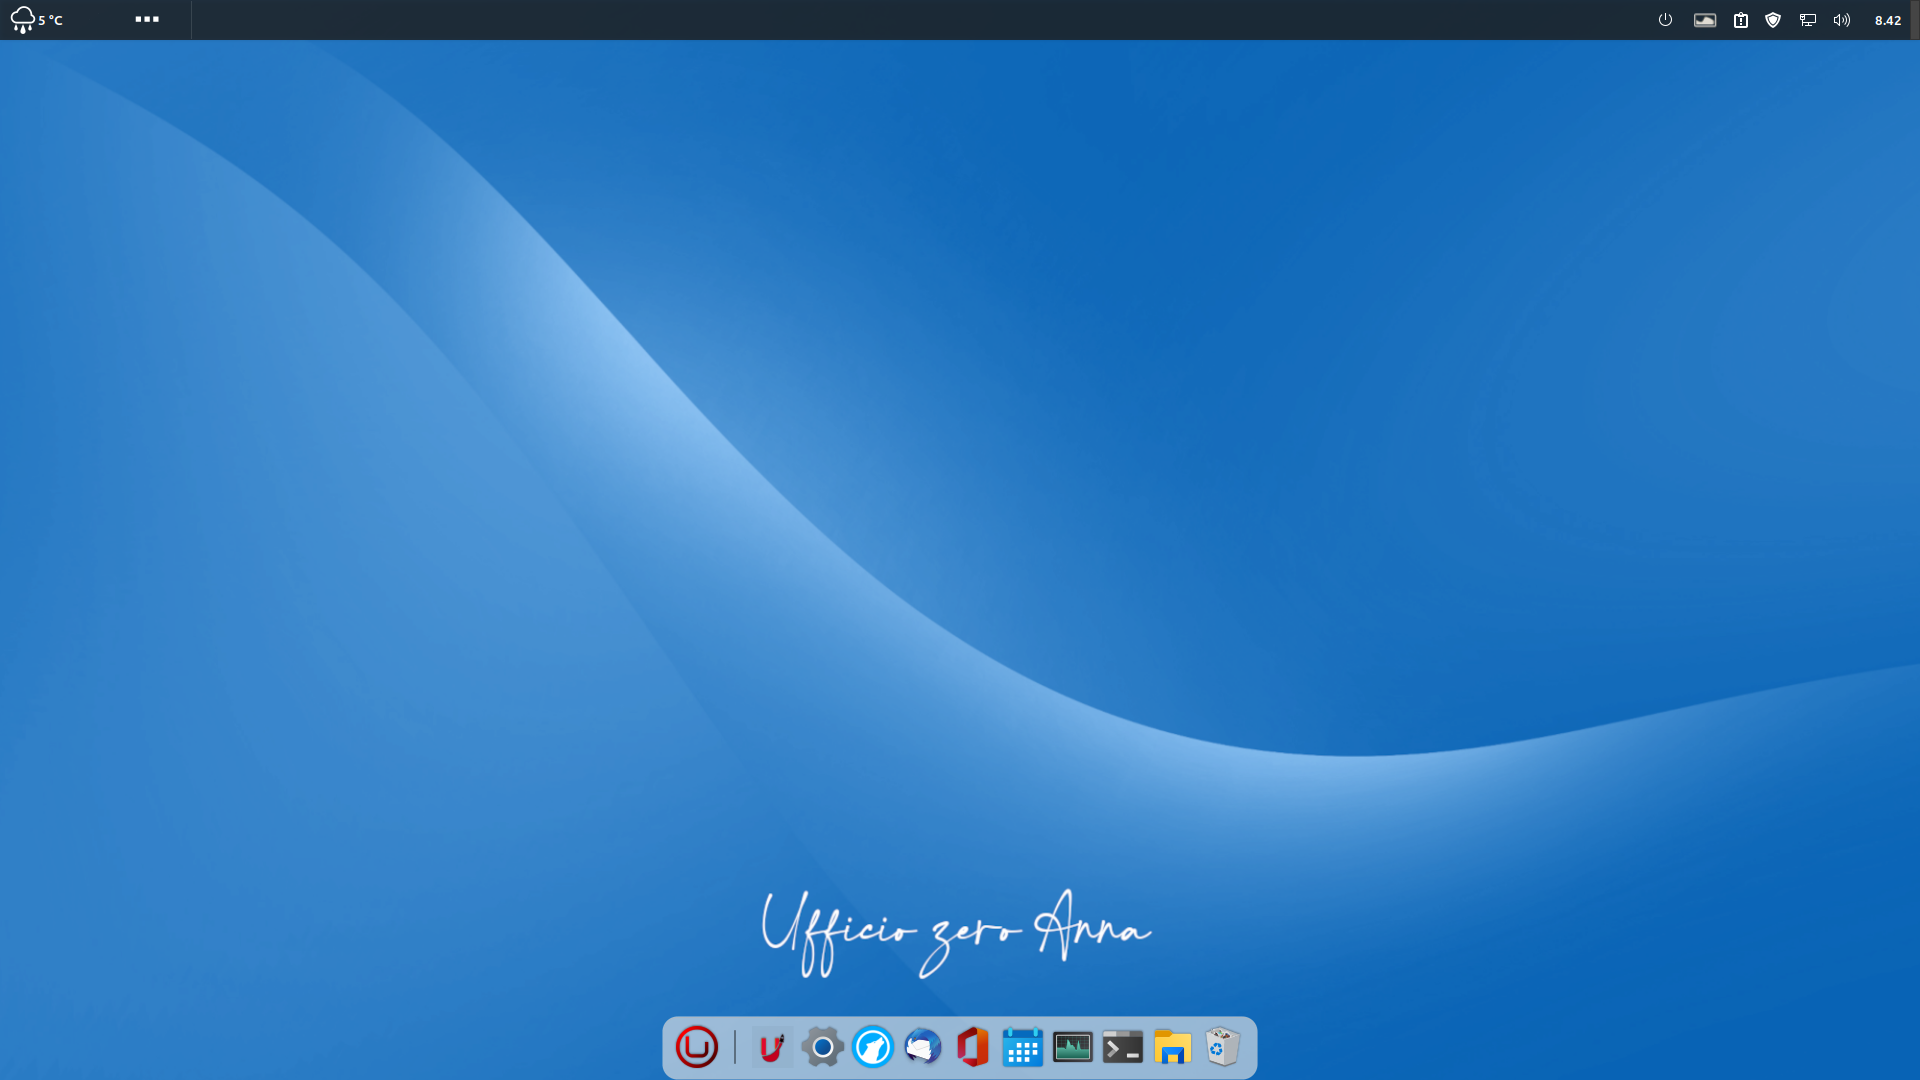The height and width of the screenshot is (1080, 1920).
Task: Click the power button in top panel
Action: click(x=1665, y=20)
